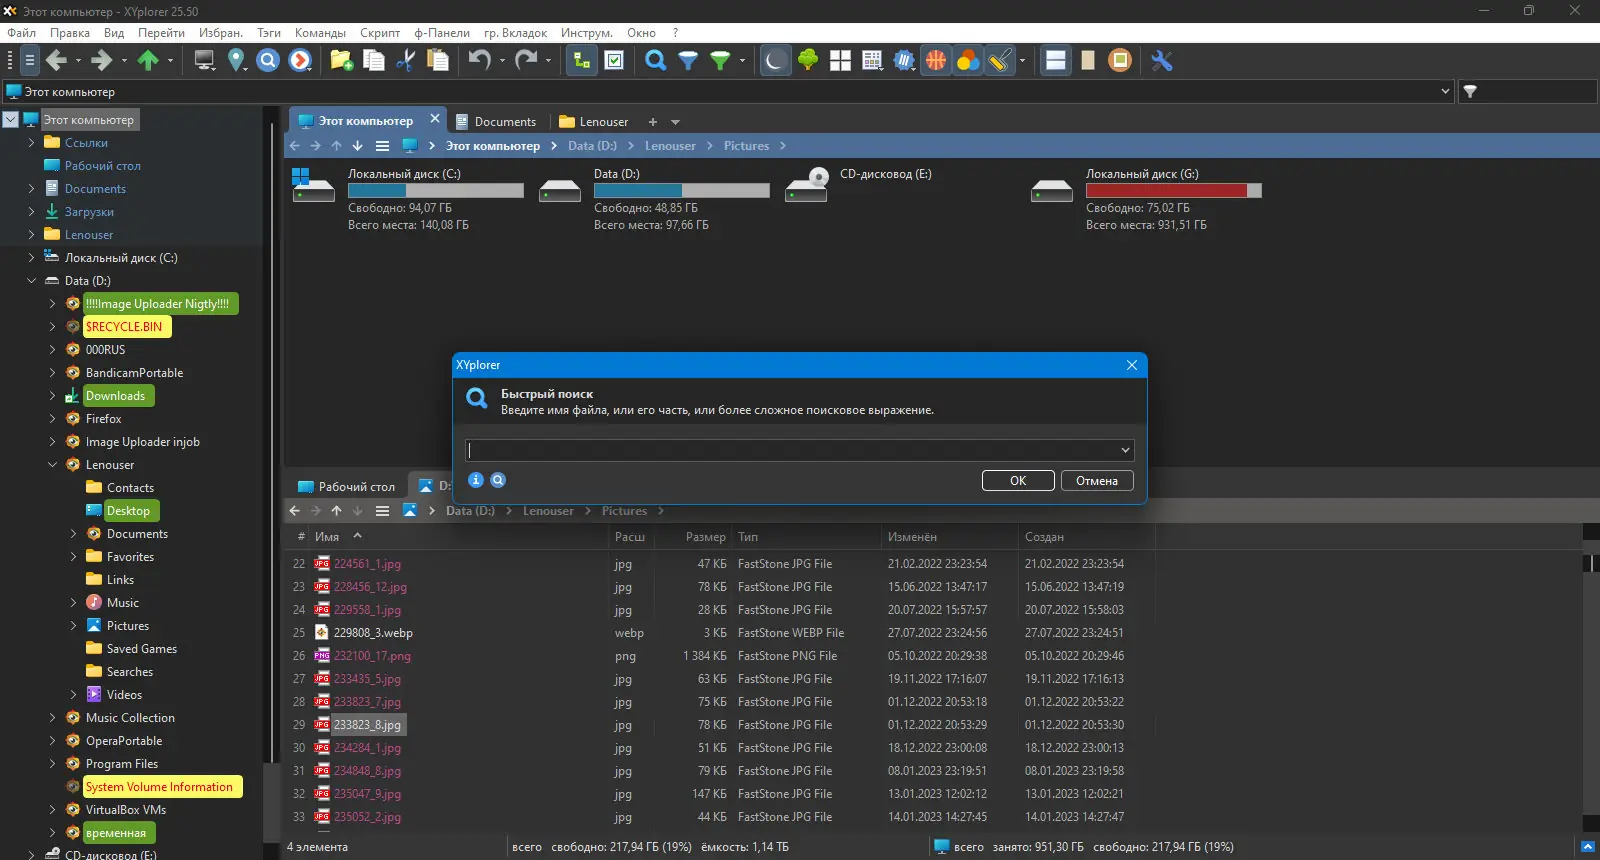This screenshot has width=1600, height=860.
Task: Open the tab list dropdown arrow
Action: pyautogui.click(x=675, y=122)
